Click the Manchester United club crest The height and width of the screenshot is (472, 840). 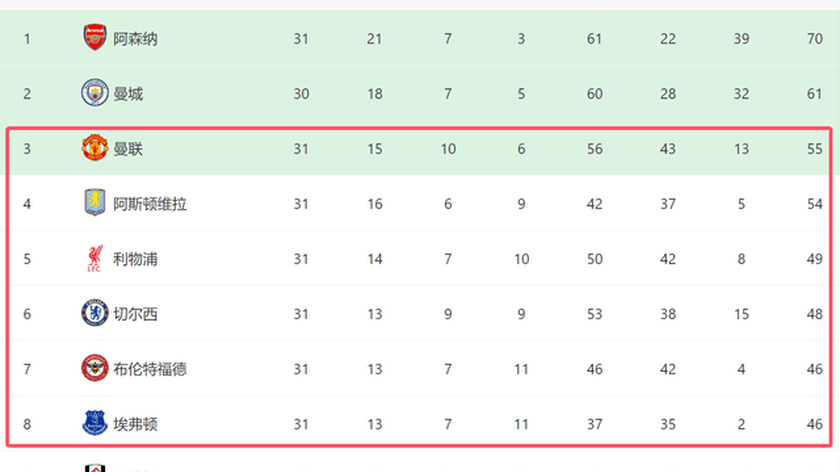(x=93, y=149)
